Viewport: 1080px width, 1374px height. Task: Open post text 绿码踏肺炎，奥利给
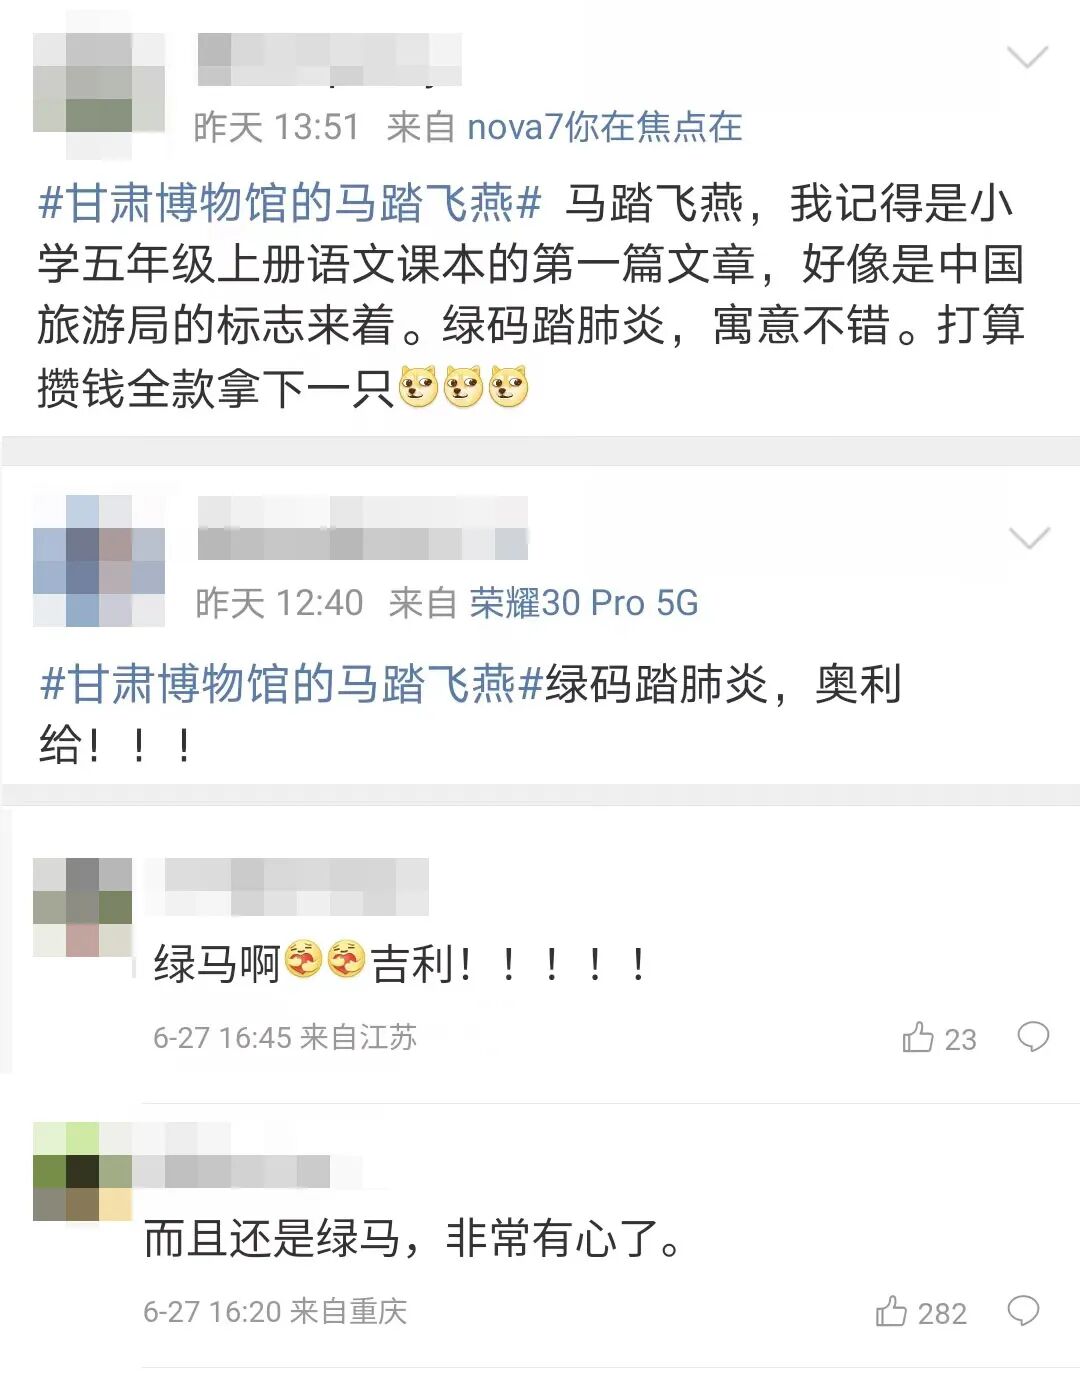pyautogui.click(x=470, y=714)
